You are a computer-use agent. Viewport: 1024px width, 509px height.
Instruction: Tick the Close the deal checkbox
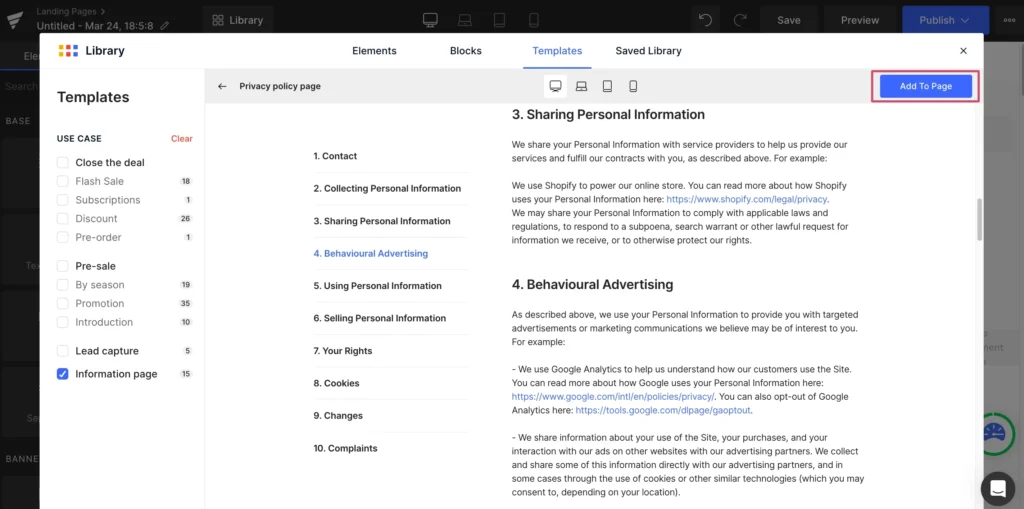point(63,162)
